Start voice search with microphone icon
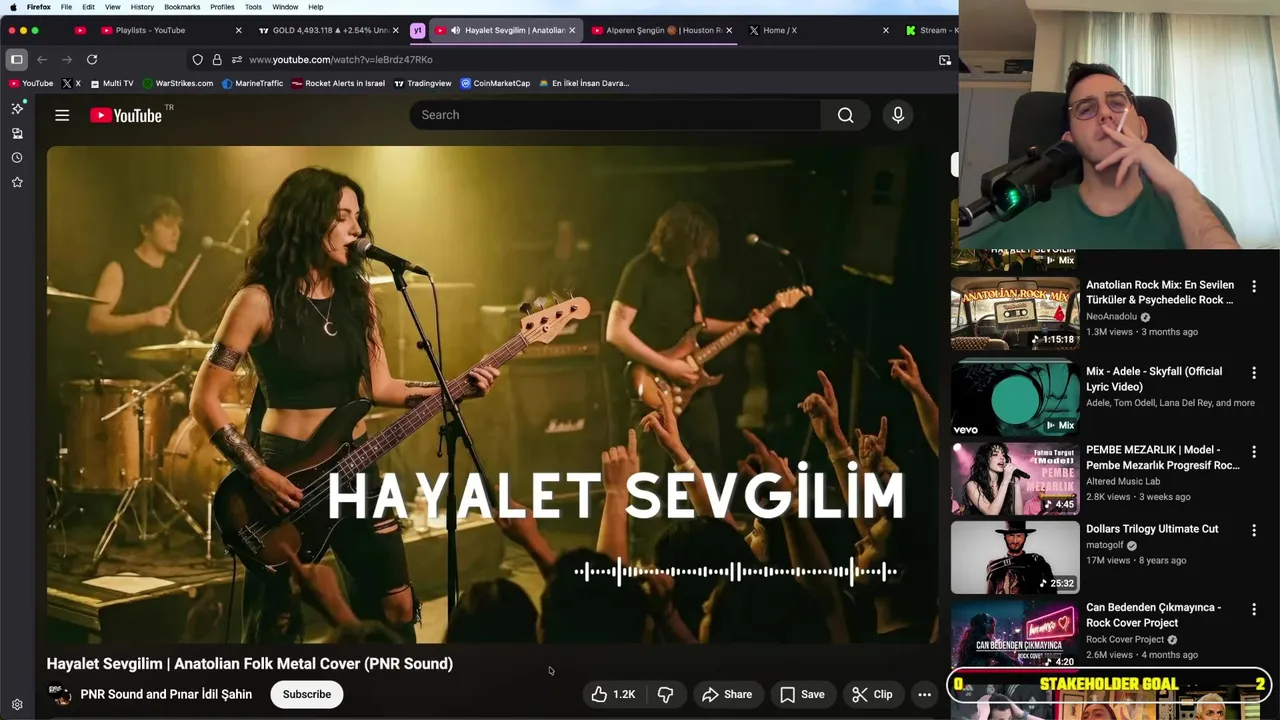Screen dimensions: 1280x720 898,115
